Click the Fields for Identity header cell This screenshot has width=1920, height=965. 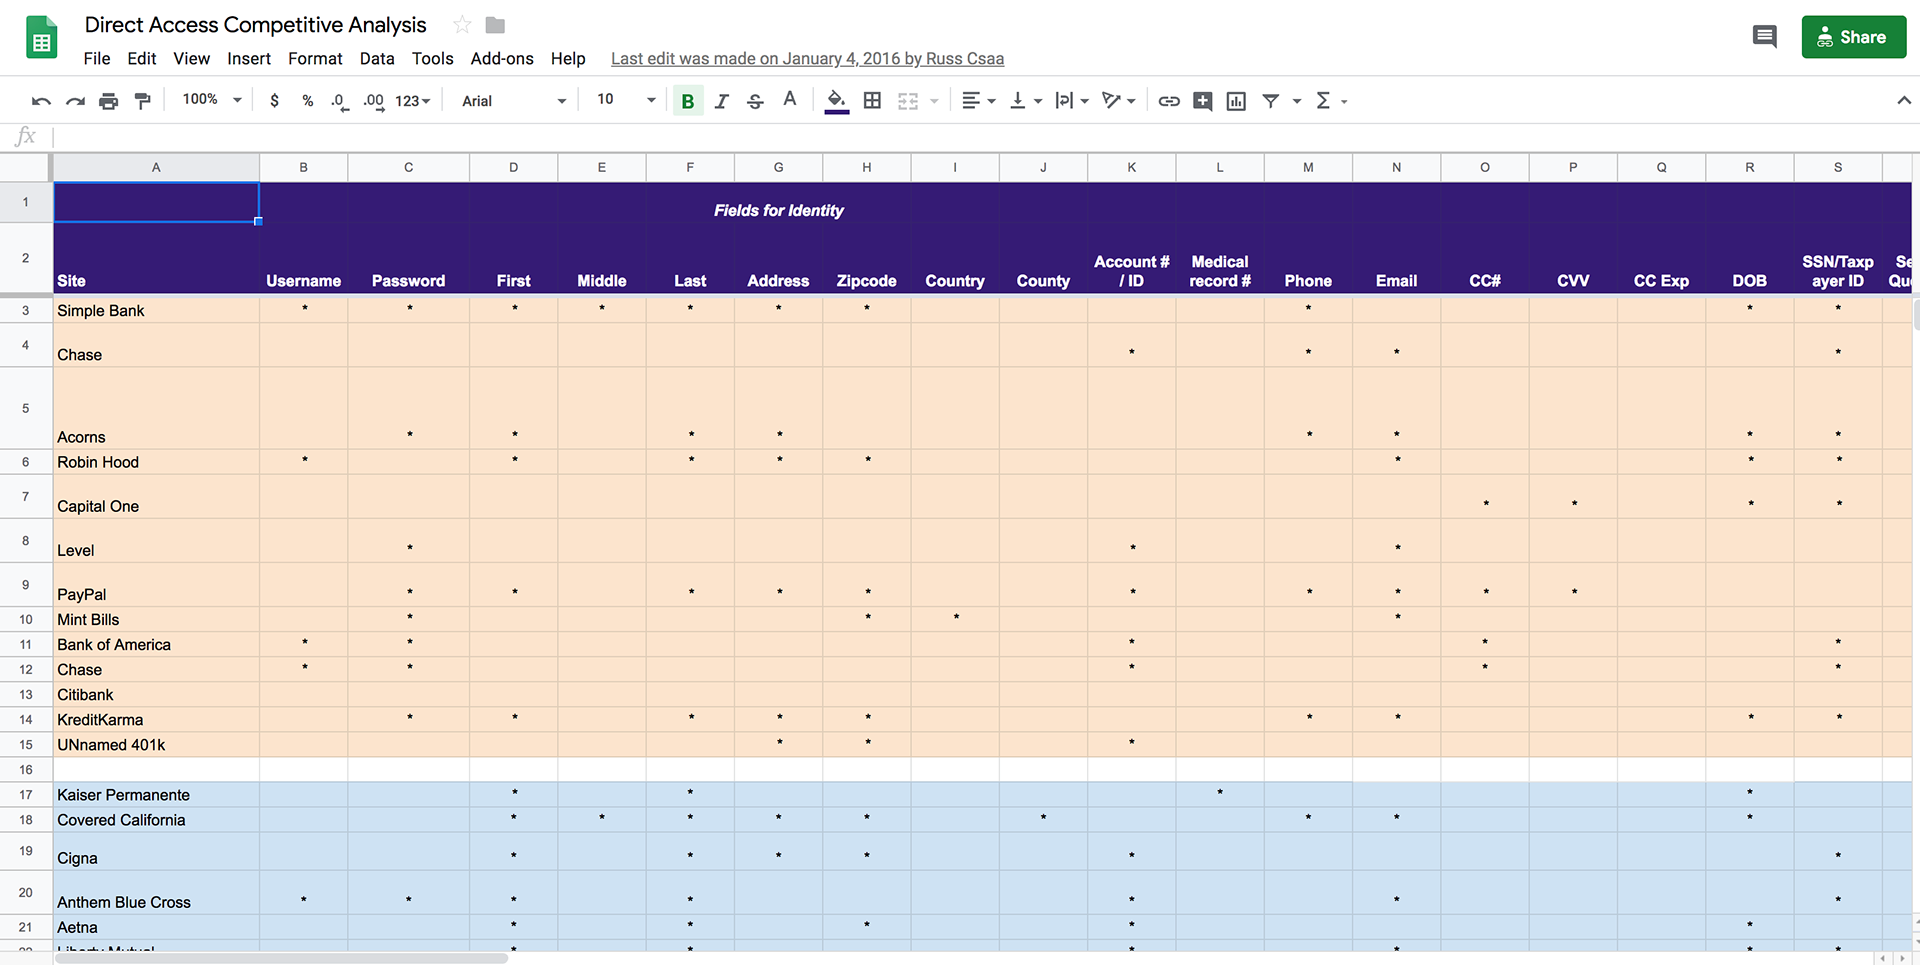pos(778,210)
